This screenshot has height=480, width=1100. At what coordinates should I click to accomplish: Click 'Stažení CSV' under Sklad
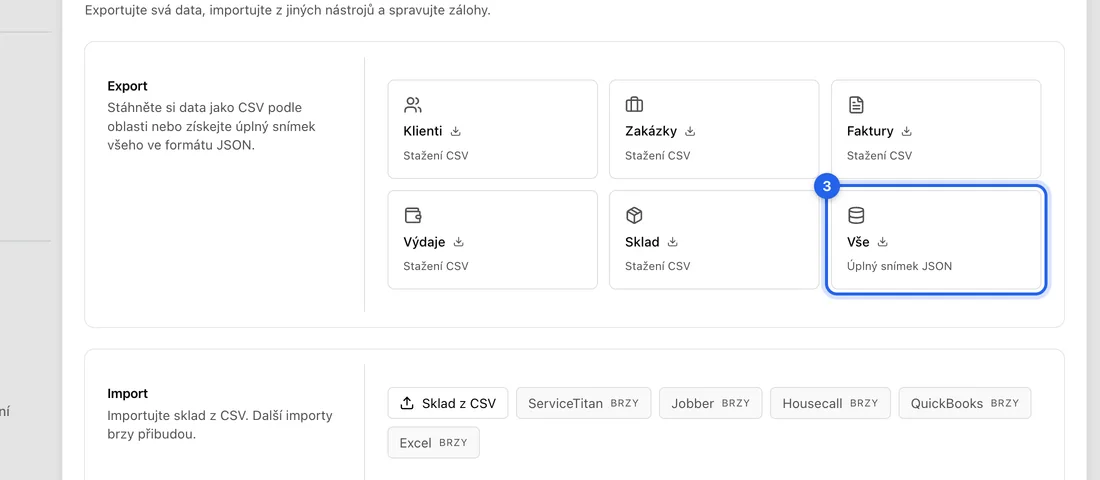[657, 266]
